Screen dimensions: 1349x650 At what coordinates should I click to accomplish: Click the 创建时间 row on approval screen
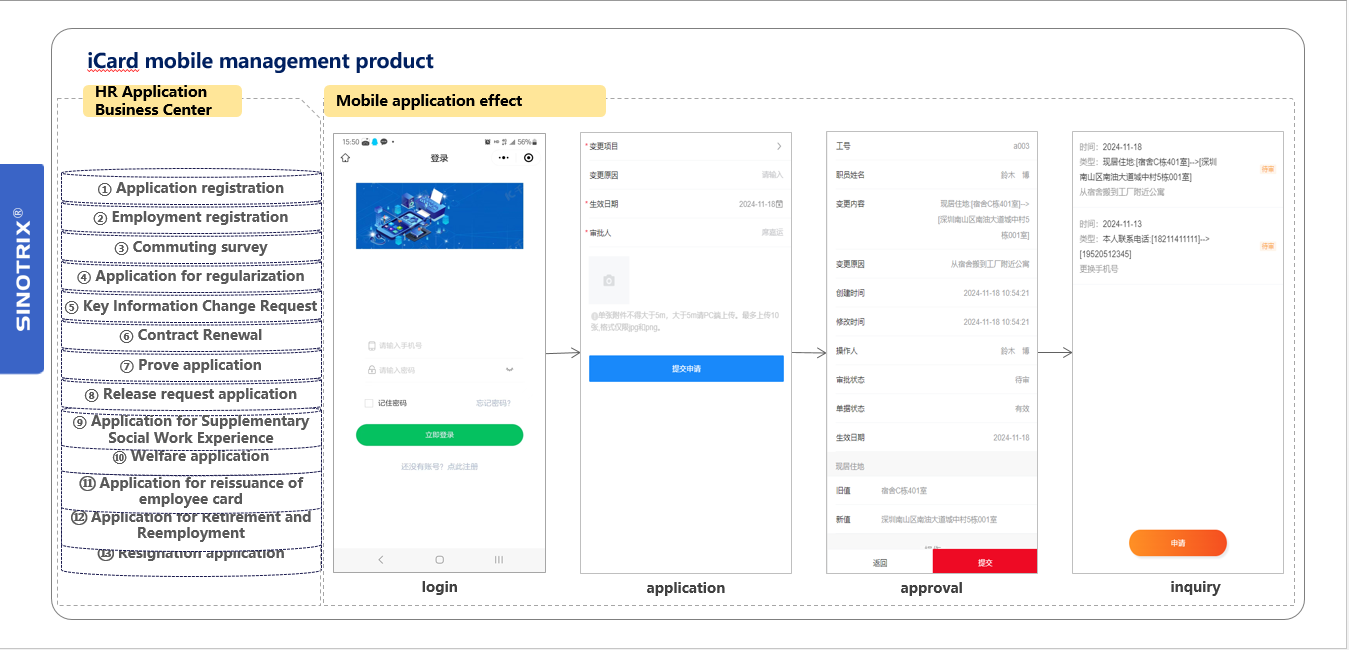[932, 293]
